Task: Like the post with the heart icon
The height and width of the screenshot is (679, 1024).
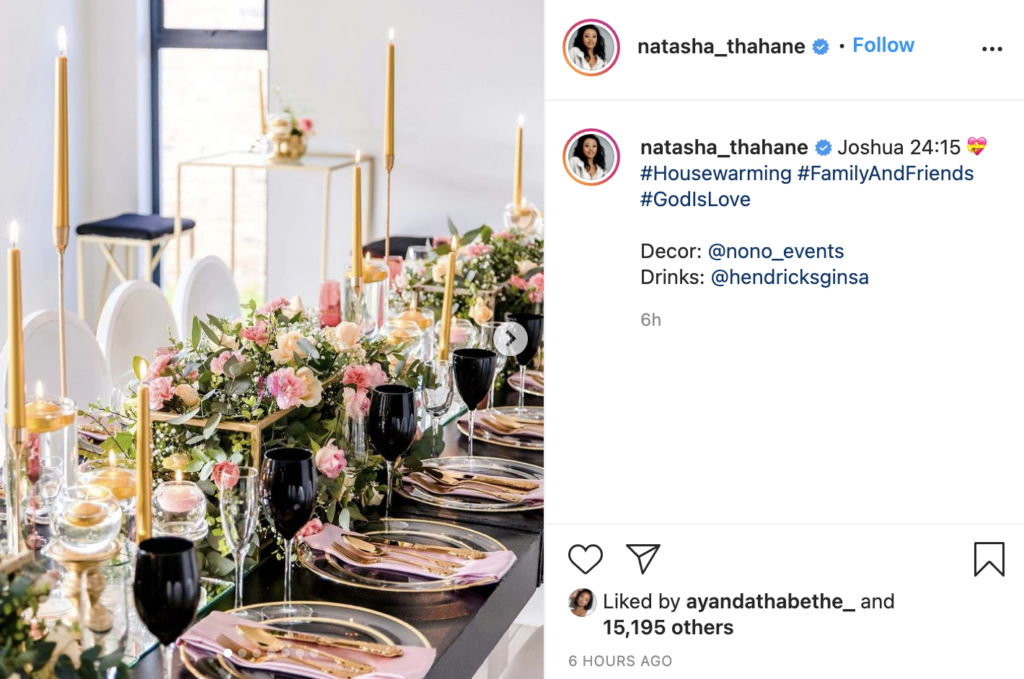Action: [x=585, y=559]
